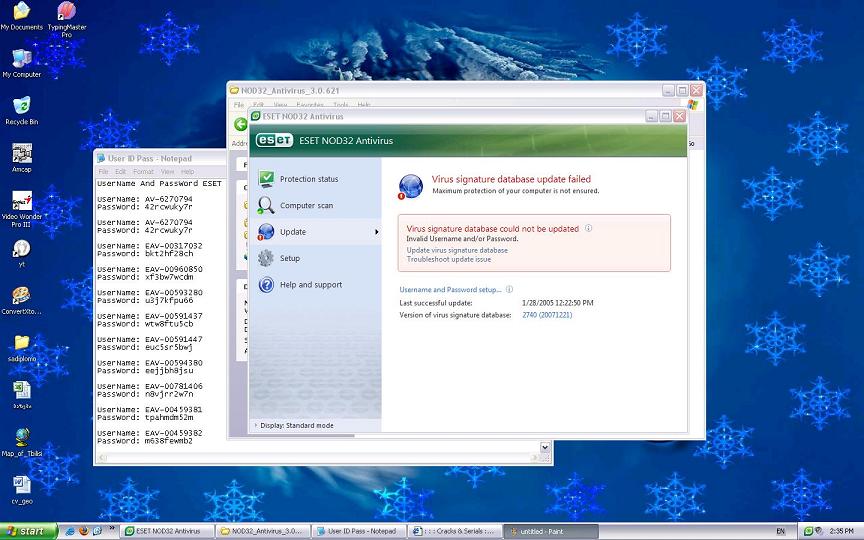Click 'Computer scan' label in ESET sidebar

pyautogui.click(x=306, y=206)
